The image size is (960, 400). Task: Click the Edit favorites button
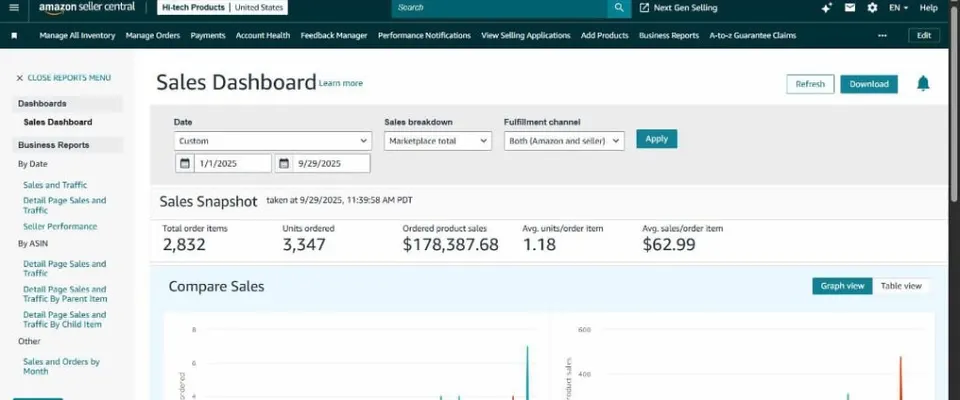click(923, 36)
